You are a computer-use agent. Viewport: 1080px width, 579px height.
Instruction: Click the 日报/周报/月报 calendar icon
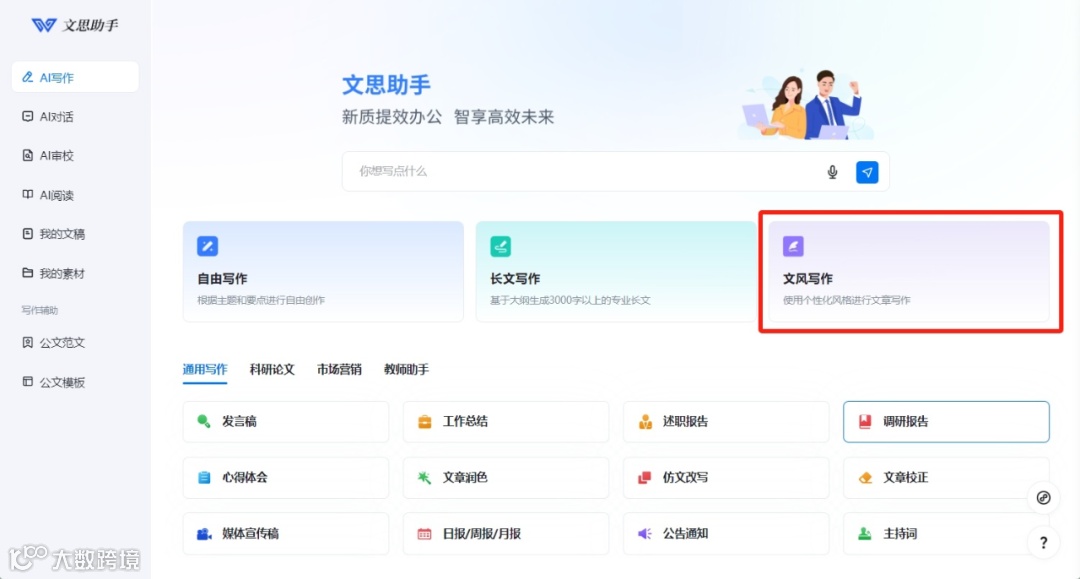424,534
